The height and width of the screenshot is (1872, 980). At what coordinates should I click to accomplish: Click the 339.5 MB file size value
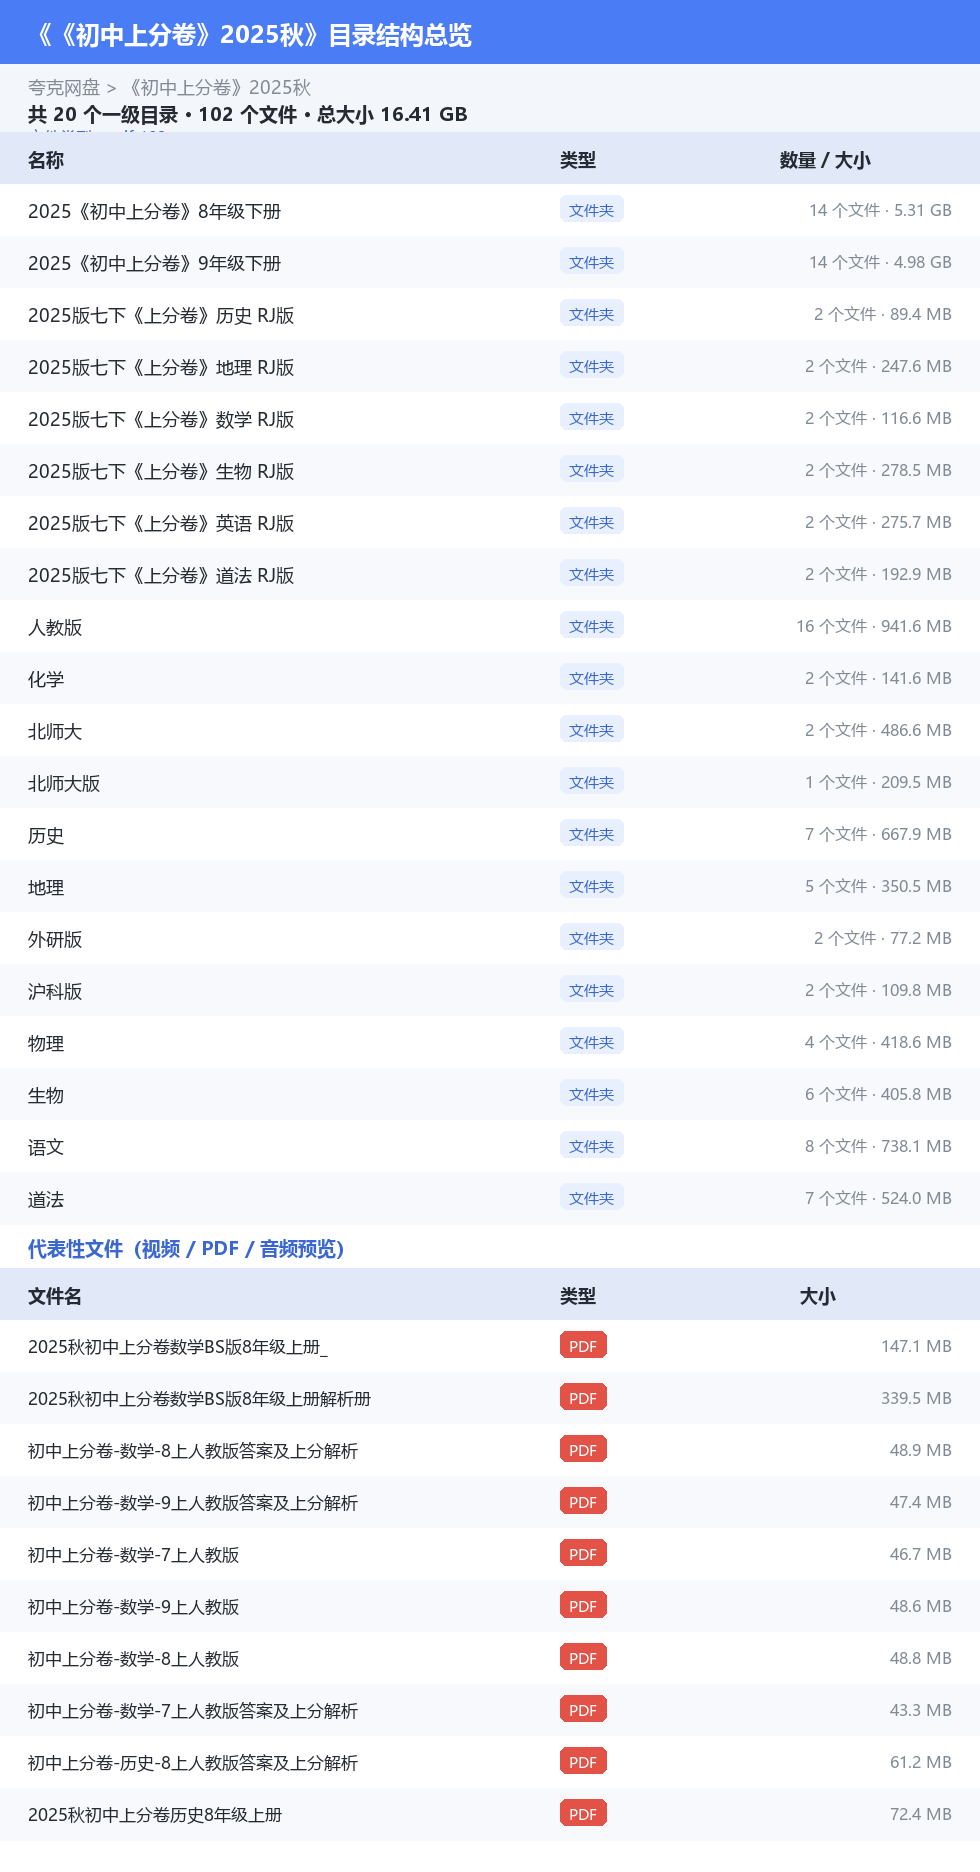click(916, 1398)
